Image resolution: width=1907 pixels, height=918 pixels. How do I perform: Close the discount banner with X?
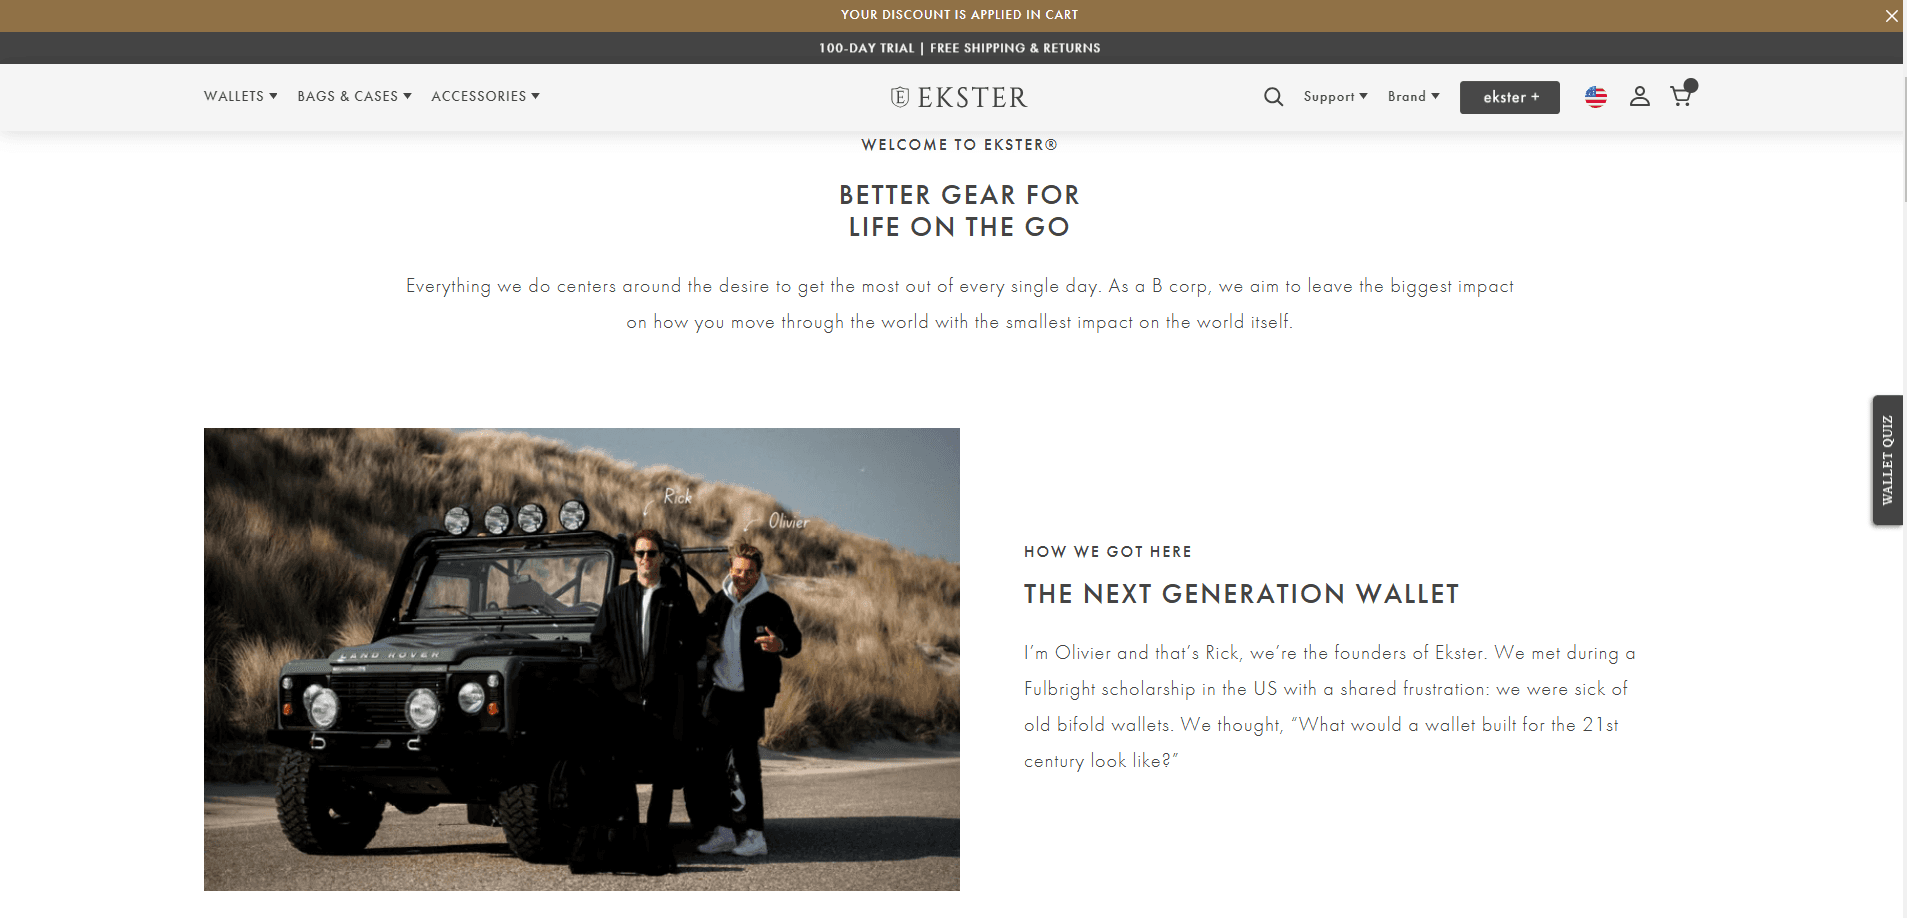pyautogui.click(x=1891, y=16)
